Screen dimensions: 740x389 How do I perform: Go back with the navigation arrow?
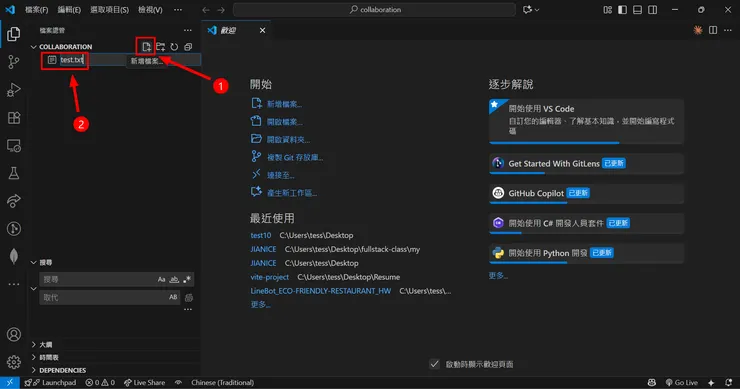[x=206, y=9]
